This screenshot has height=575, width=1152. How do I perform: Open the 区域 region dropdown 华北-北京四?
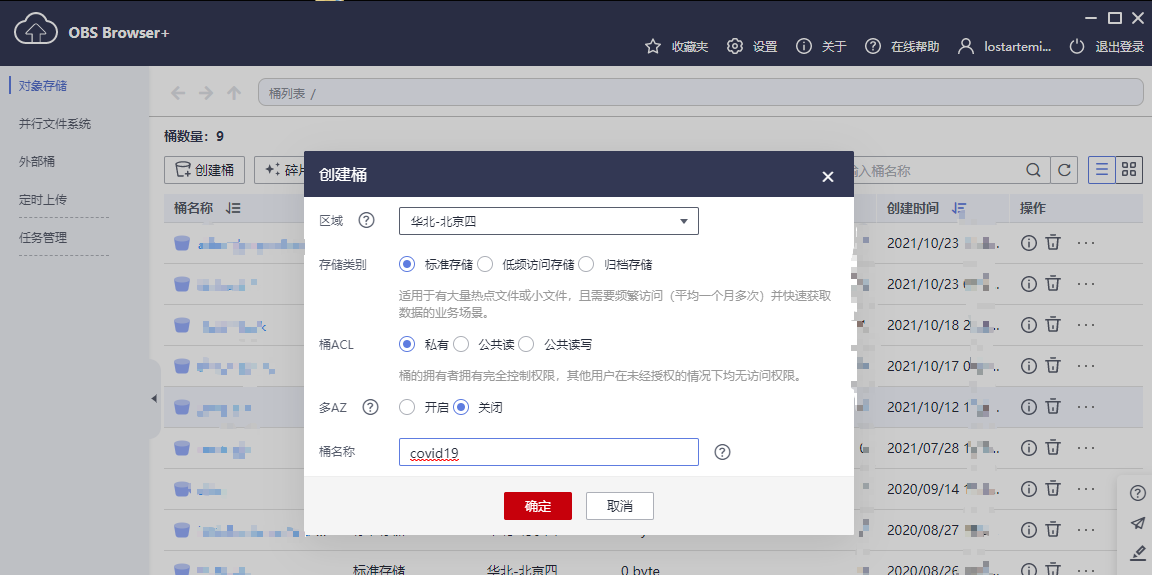click(x=548, y=221)
